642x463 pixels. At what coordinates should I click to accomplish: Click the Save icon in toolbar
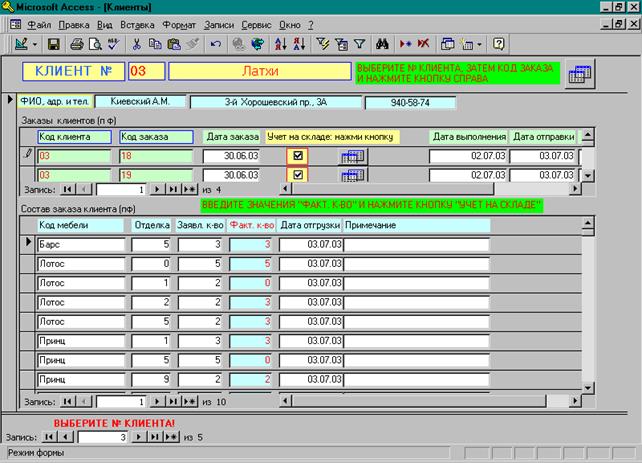(54, 44)
